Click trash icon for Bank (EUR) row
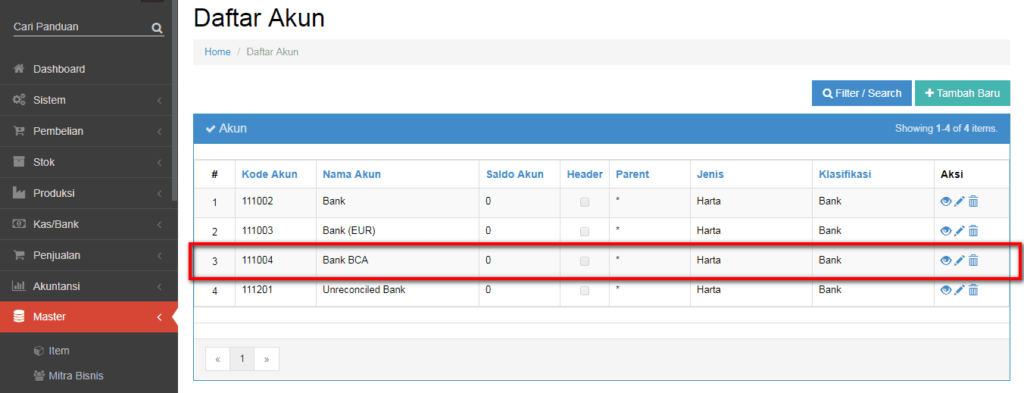The height and width of the screenshot is (393, 1024). tap(973, 230)
